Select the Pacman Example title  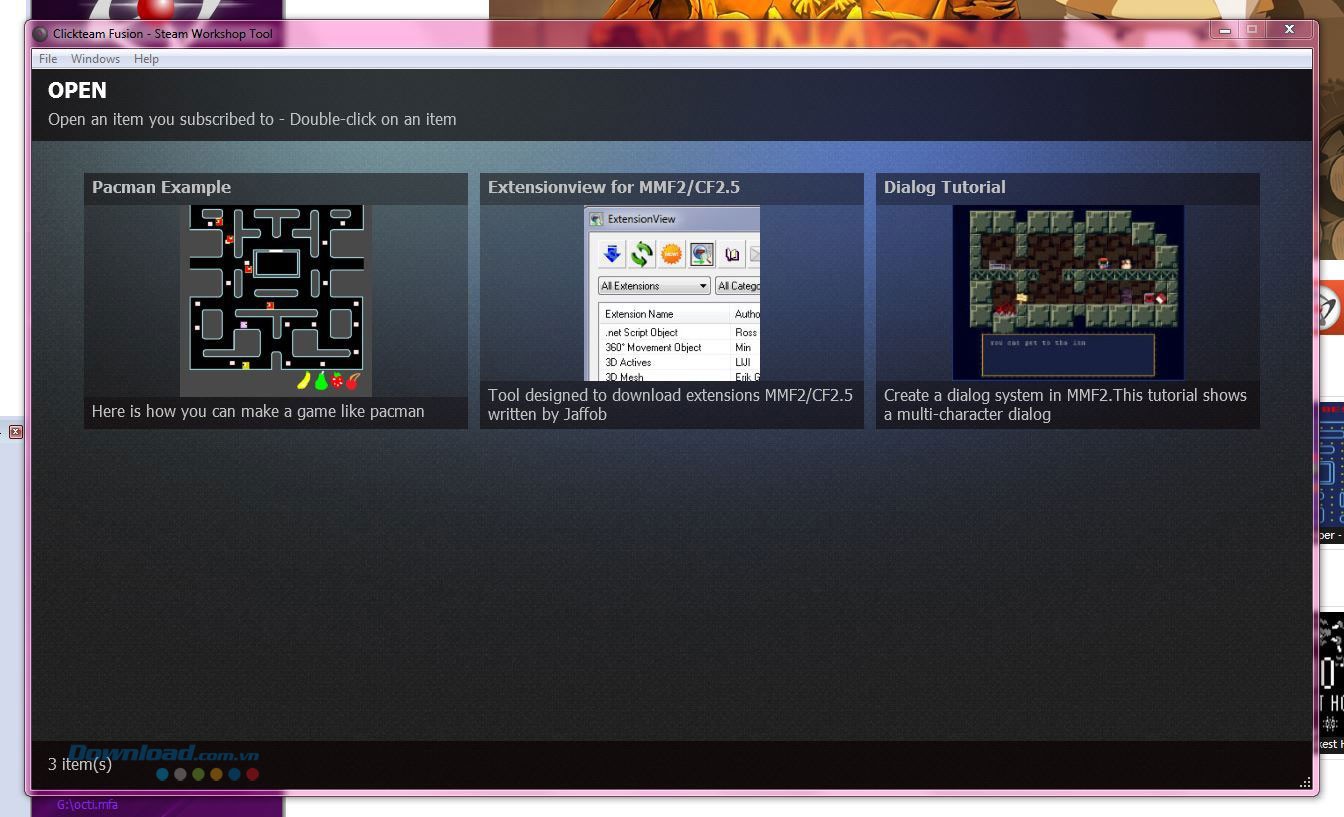pyautogui.click(x=161, y=187)
